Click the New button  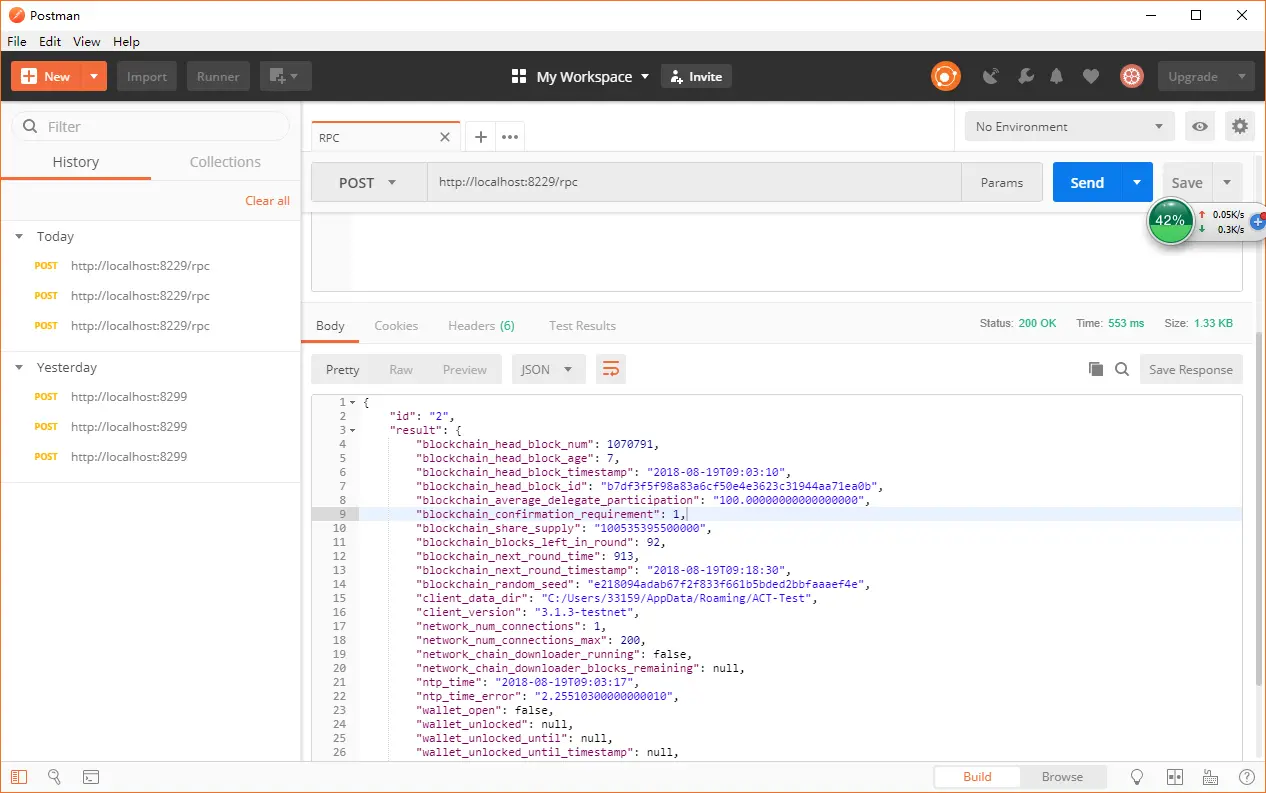[x=45, y=76]
